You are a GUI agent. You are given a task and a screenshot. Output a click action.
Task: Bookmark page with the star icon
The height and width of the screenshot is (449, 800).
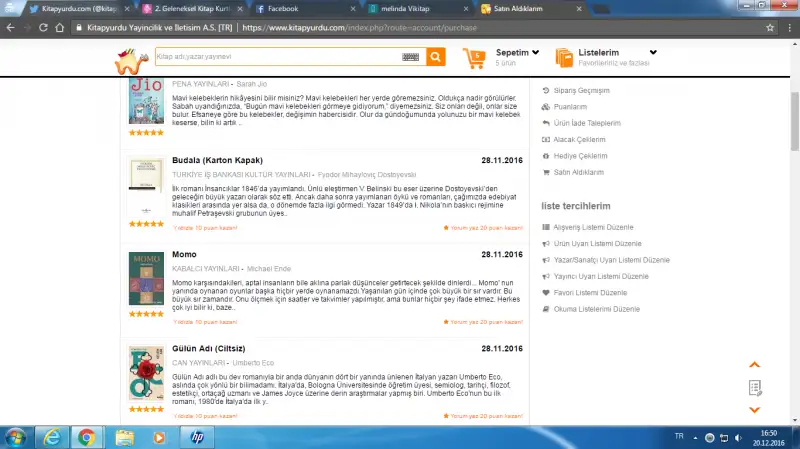click(x=770, y=27)
